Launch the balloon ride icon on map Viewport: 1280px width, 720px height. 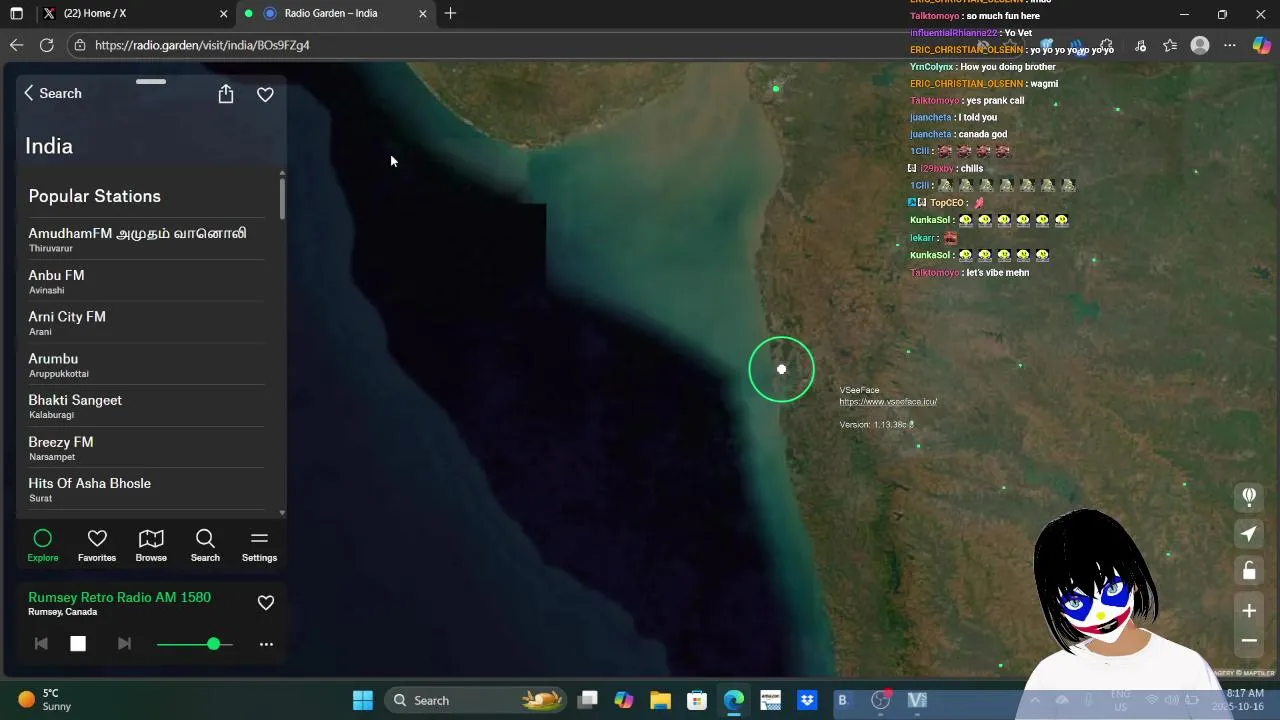pos(1249,496)
